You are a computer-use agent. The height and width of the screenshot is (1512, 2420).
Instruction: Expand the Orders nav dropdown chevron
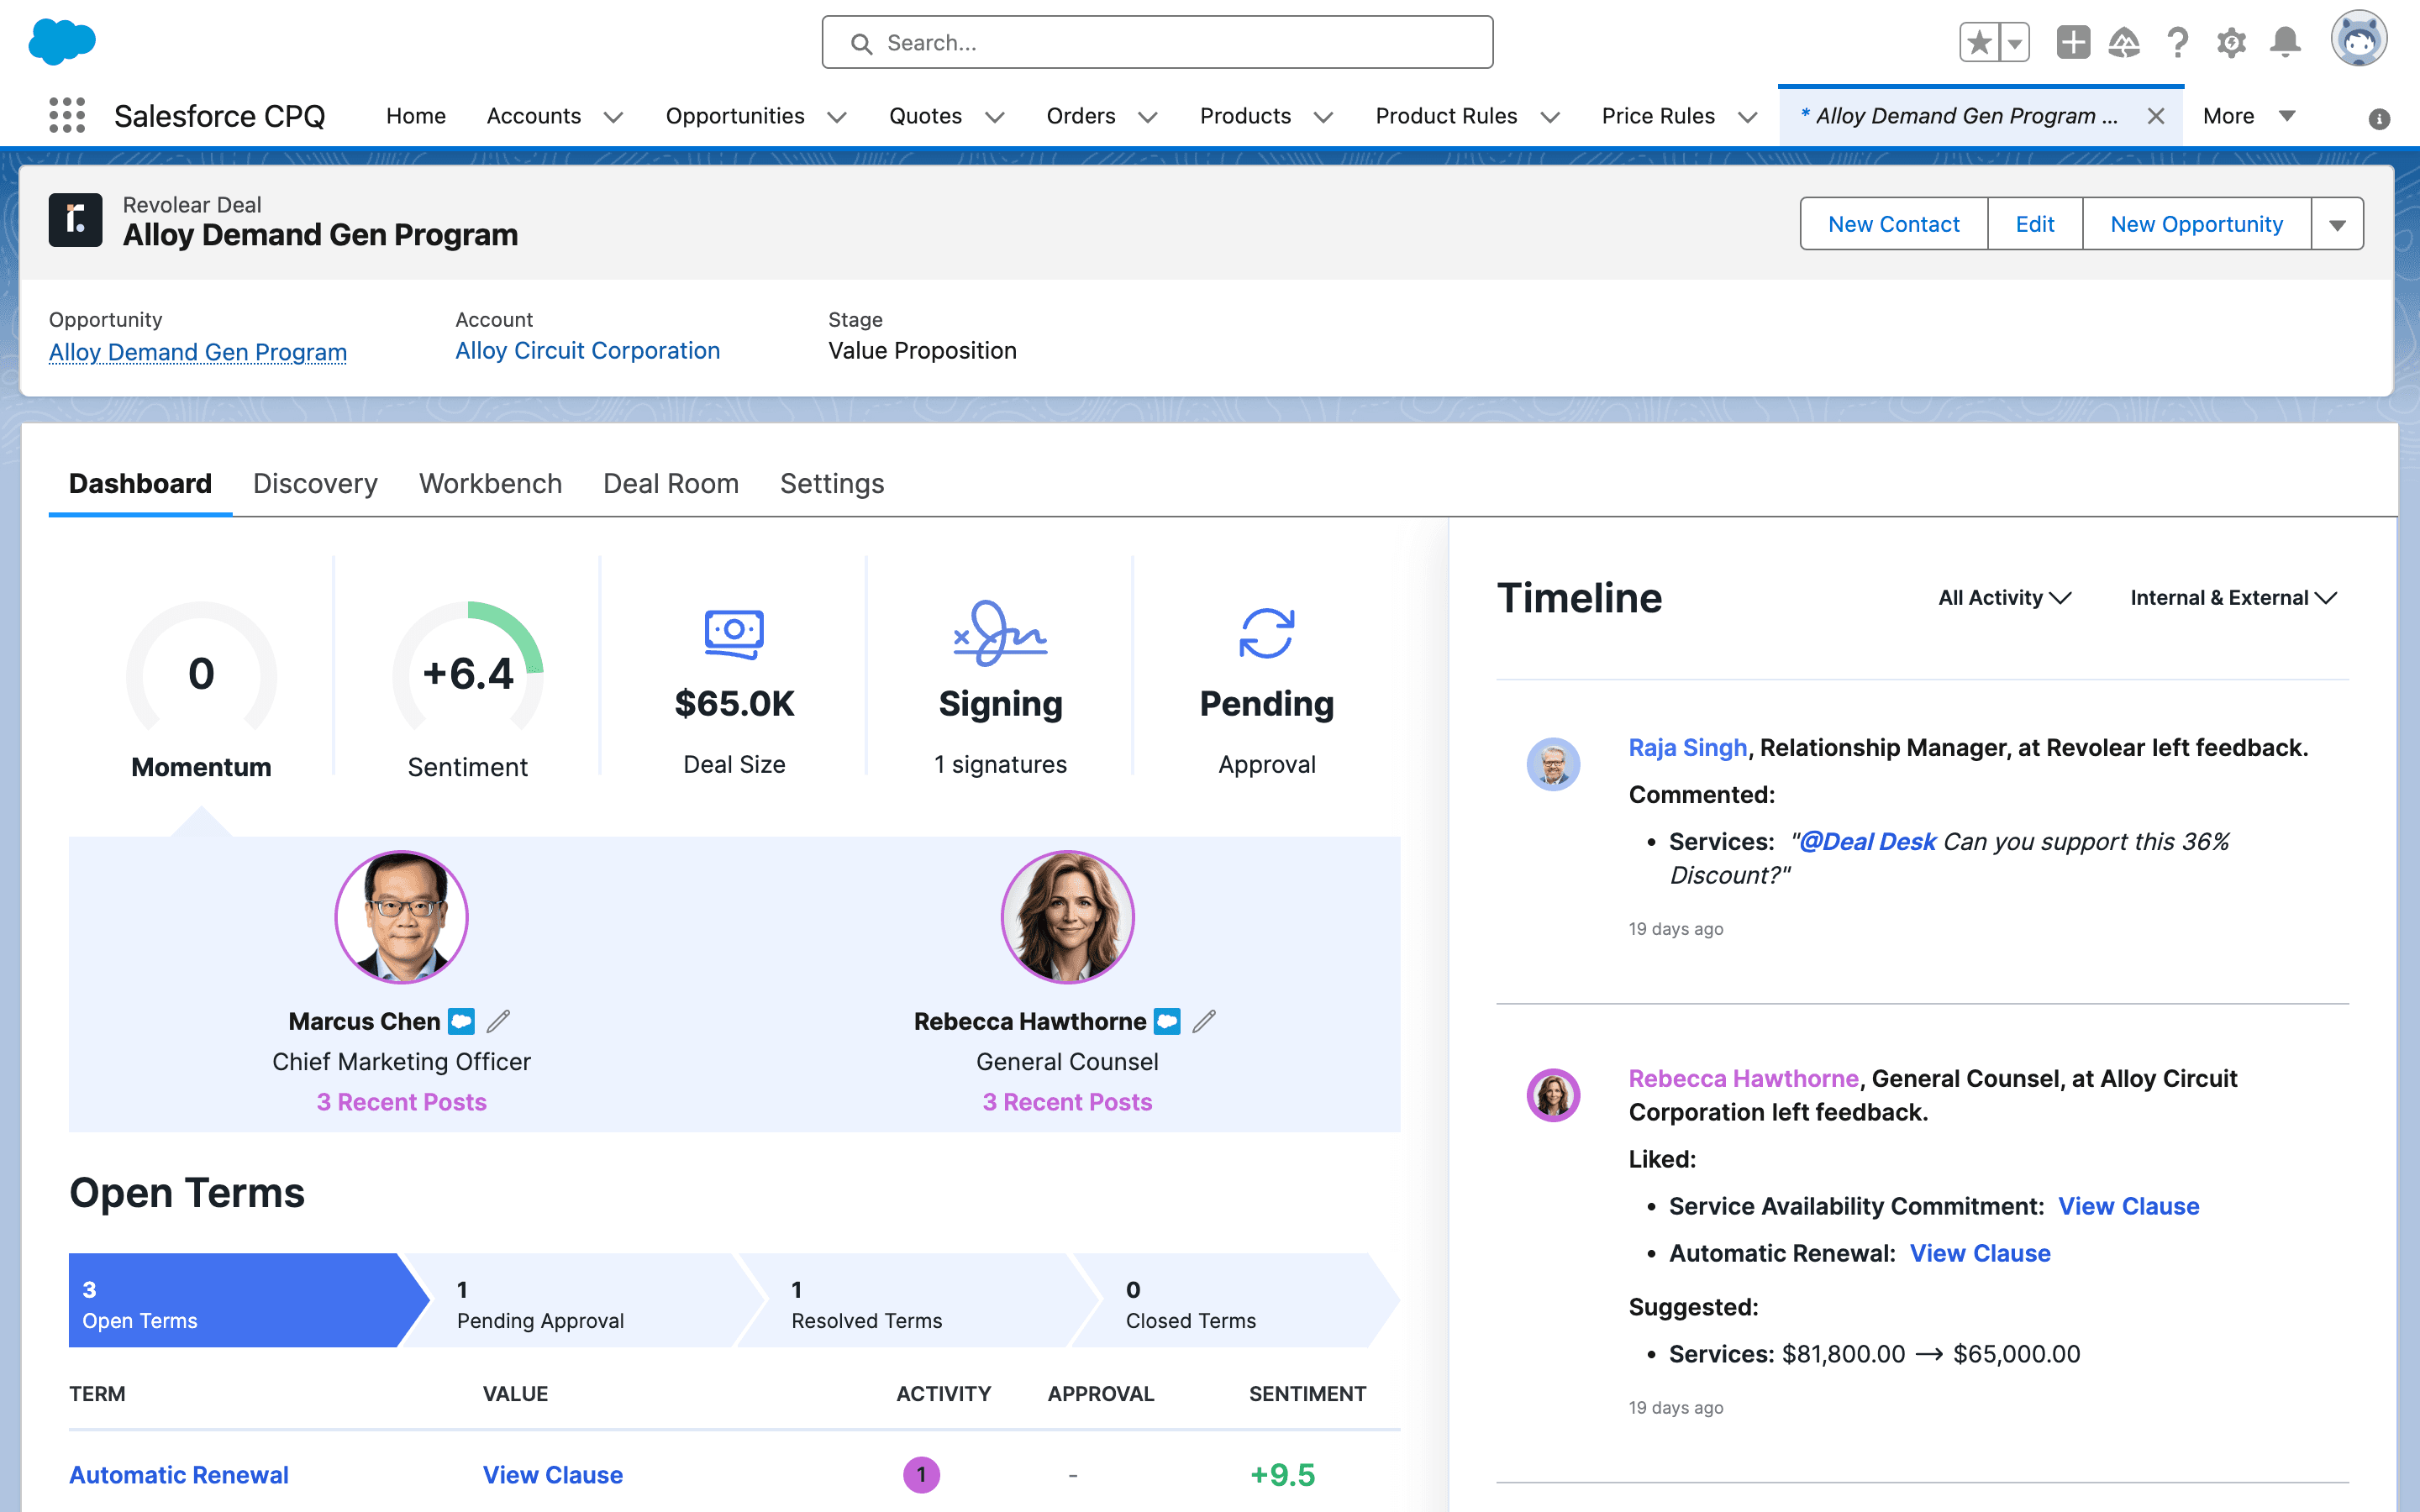click(x=1148, y=117)
